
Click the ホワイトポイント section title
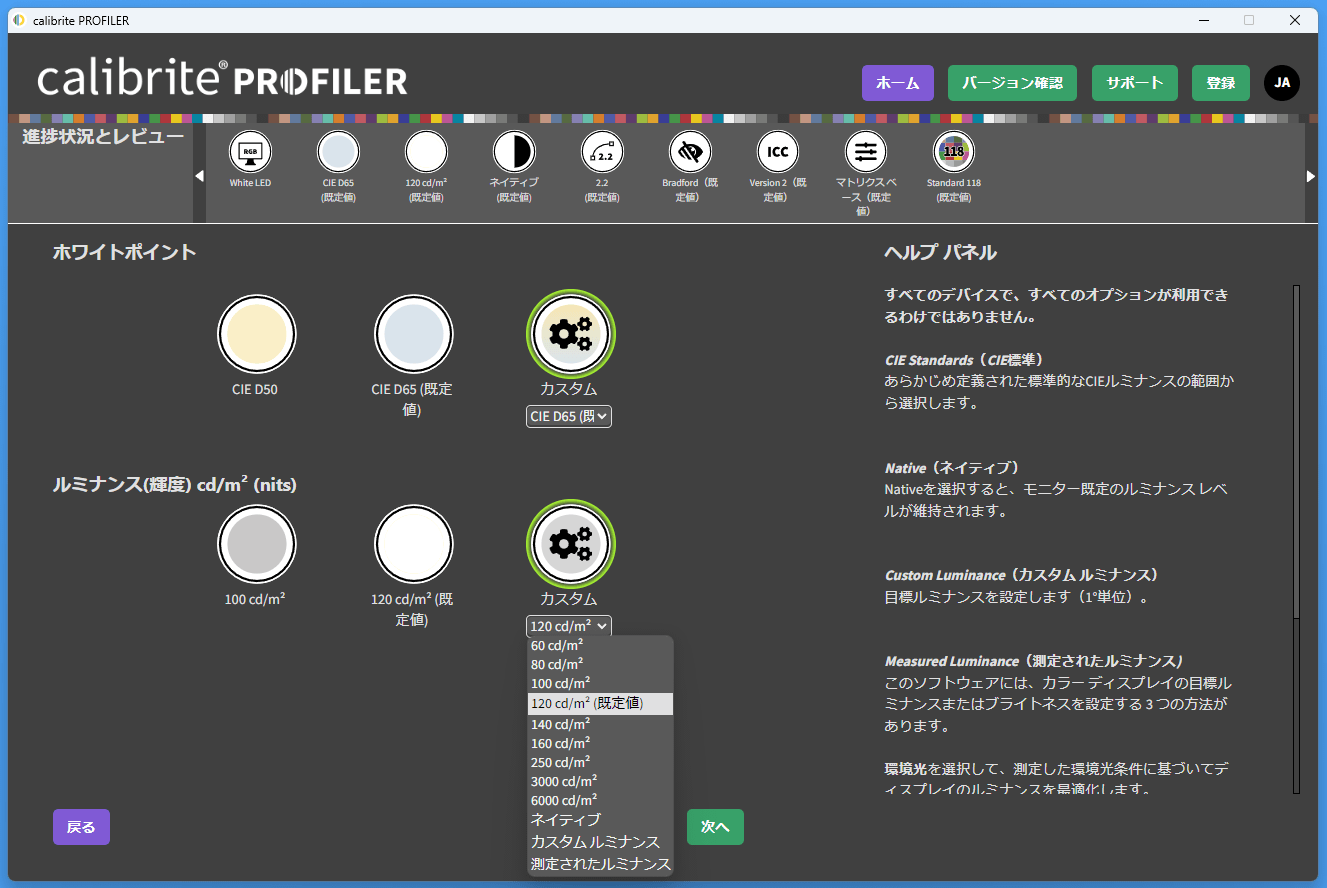point(124,252)
